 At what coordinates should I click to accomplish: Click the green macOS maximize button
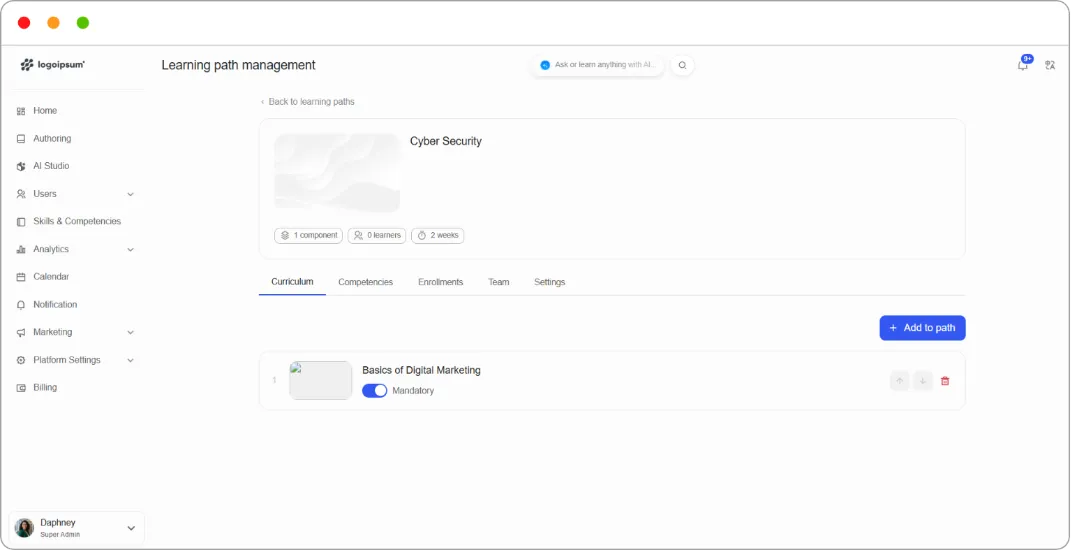pyautogui.click(x=83, y=23)
